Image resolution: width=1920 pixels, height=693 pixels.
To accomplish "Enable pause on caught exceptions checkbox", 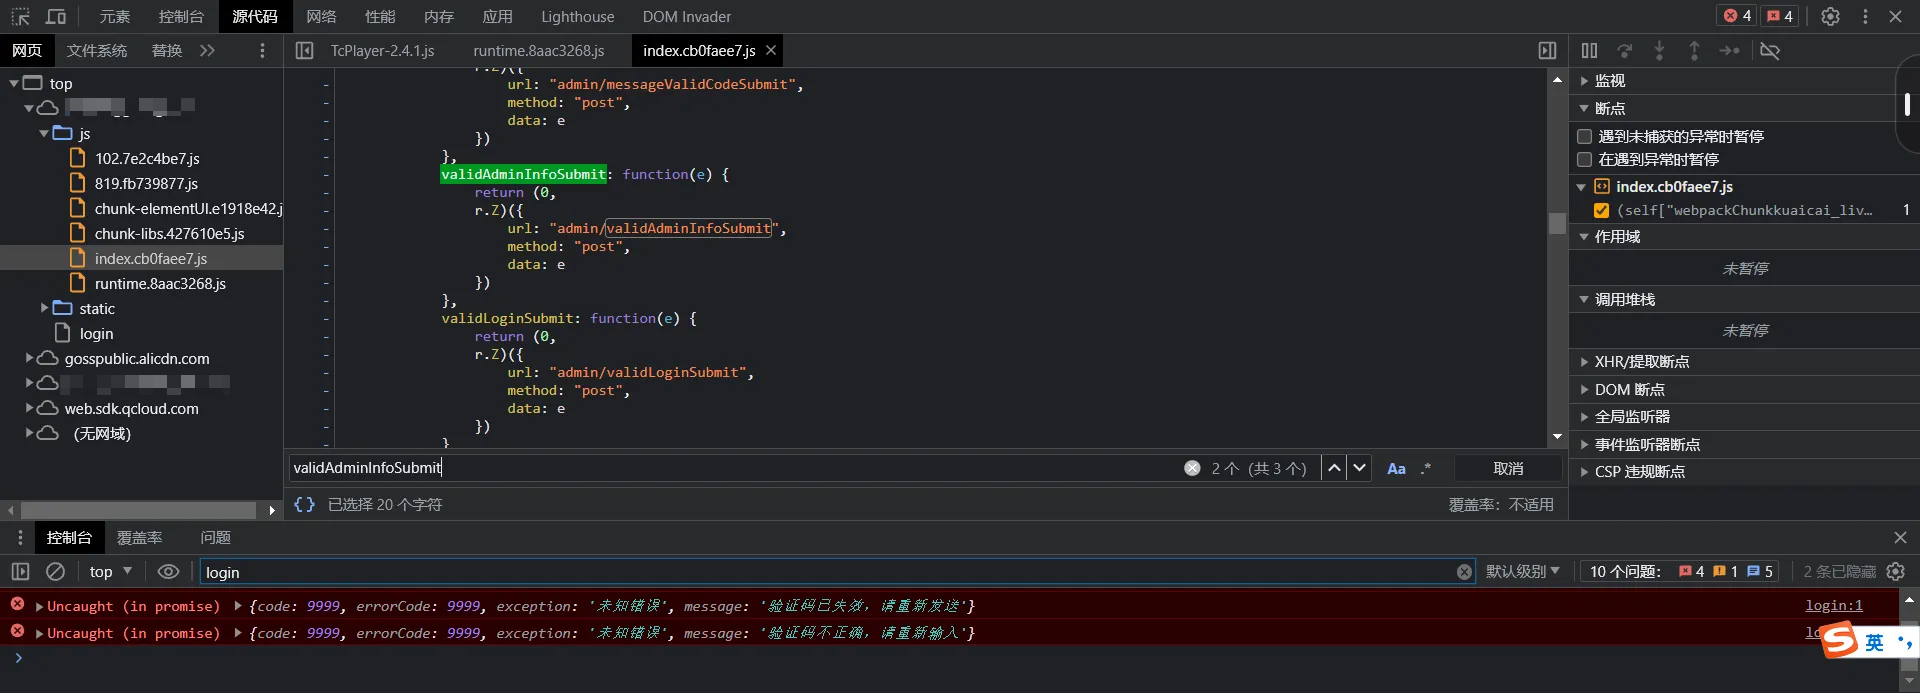I will (1584, 160).
